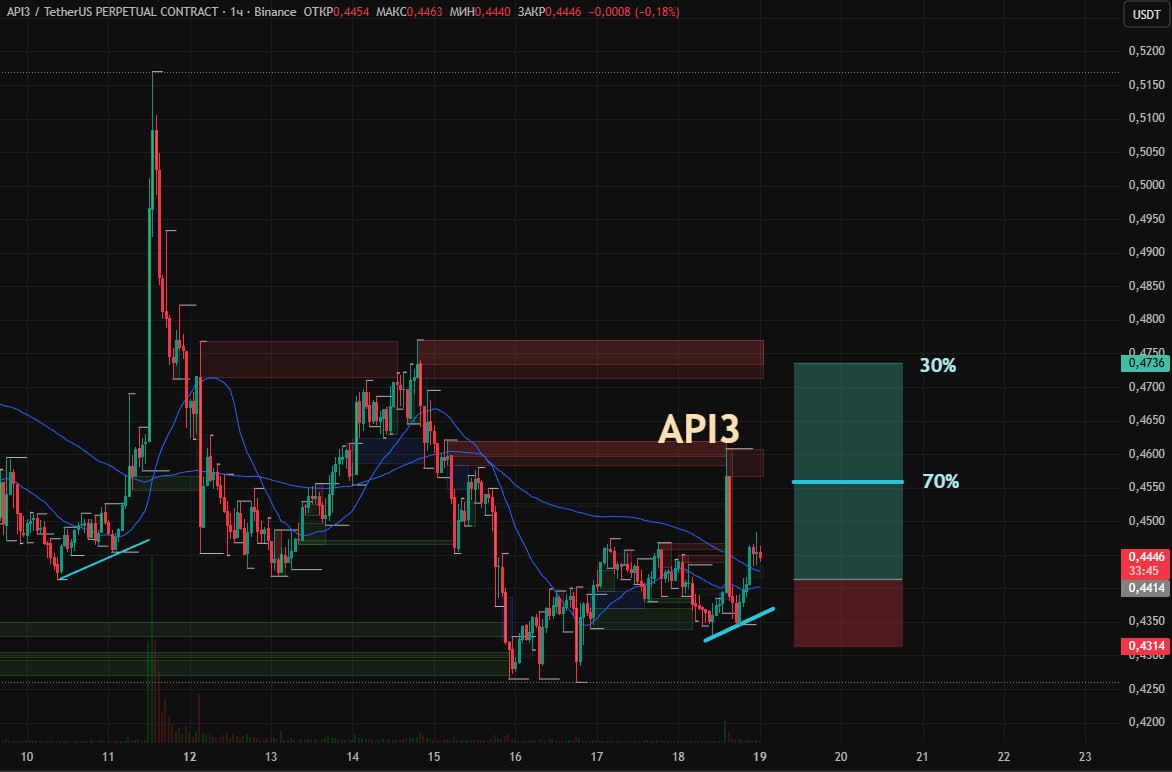This screenshot has height=772, width=1172.
Task: Select the 70% text label
Action: coord(940,482)
